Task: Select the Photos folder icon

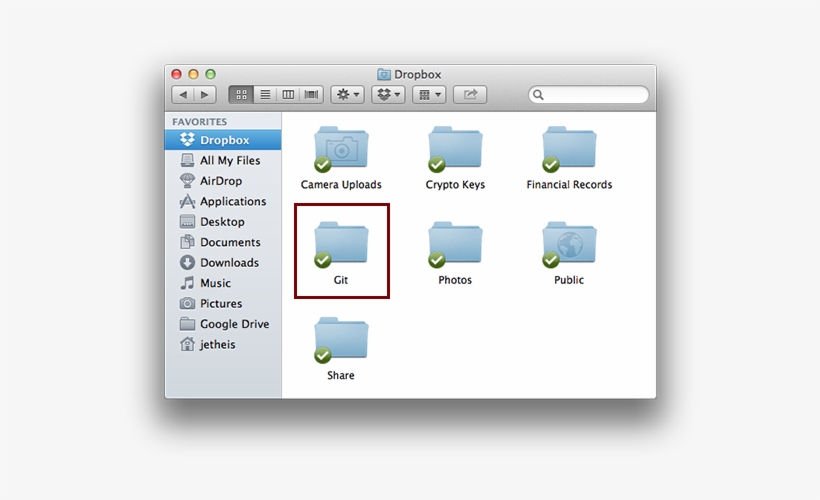Action: (455, 244)
